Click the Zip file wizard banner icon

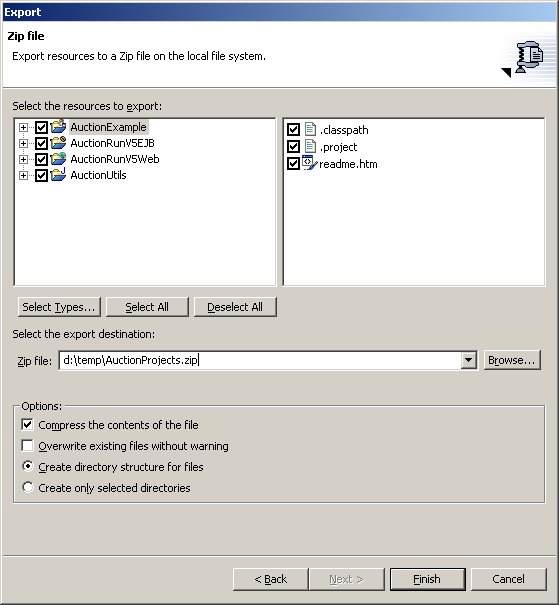coord(529,57)
